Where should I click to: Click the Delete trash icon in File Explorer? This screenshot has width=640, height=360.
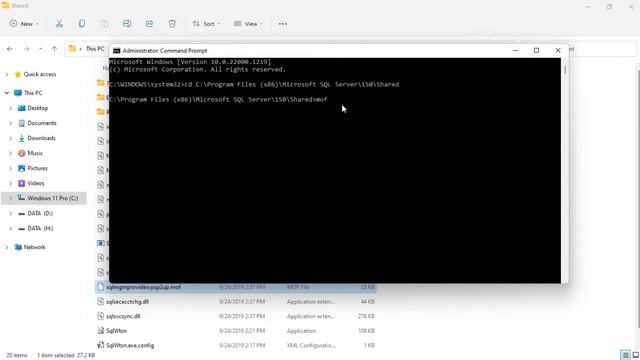pyautogui.click(x=172, y=24)
